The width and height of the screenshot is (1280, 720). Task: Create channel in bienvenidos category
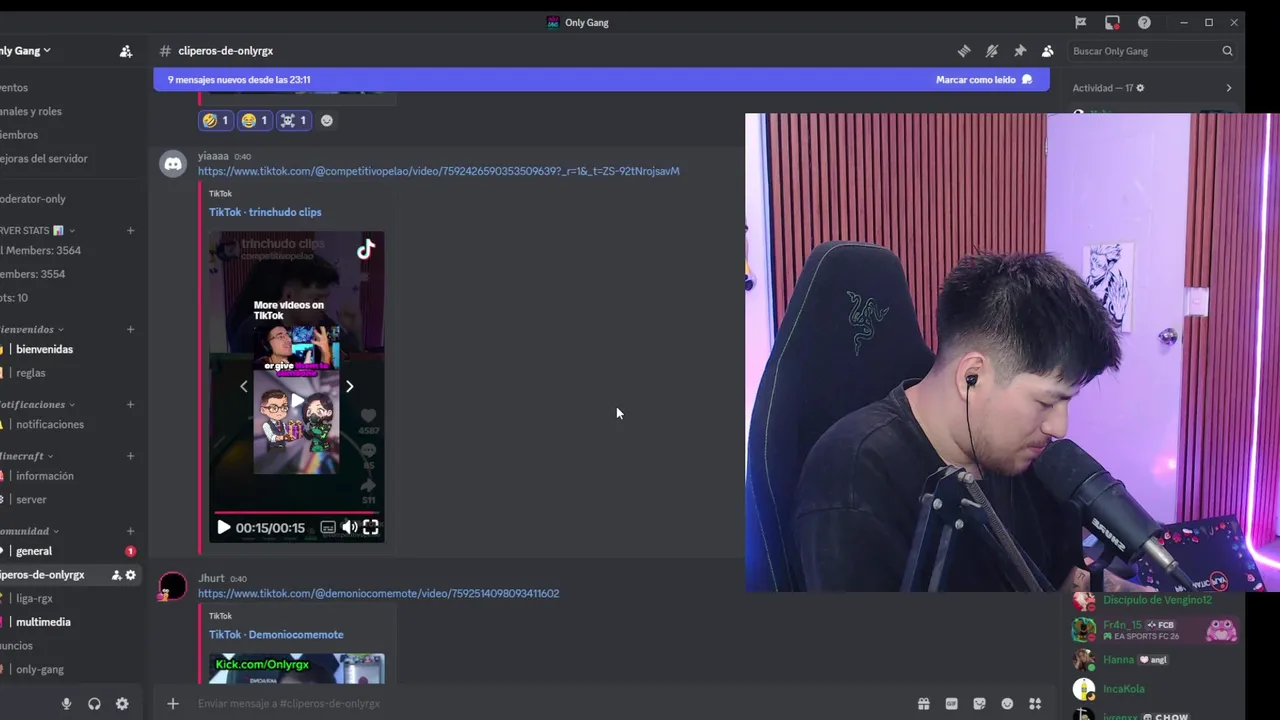pos(130,329)
